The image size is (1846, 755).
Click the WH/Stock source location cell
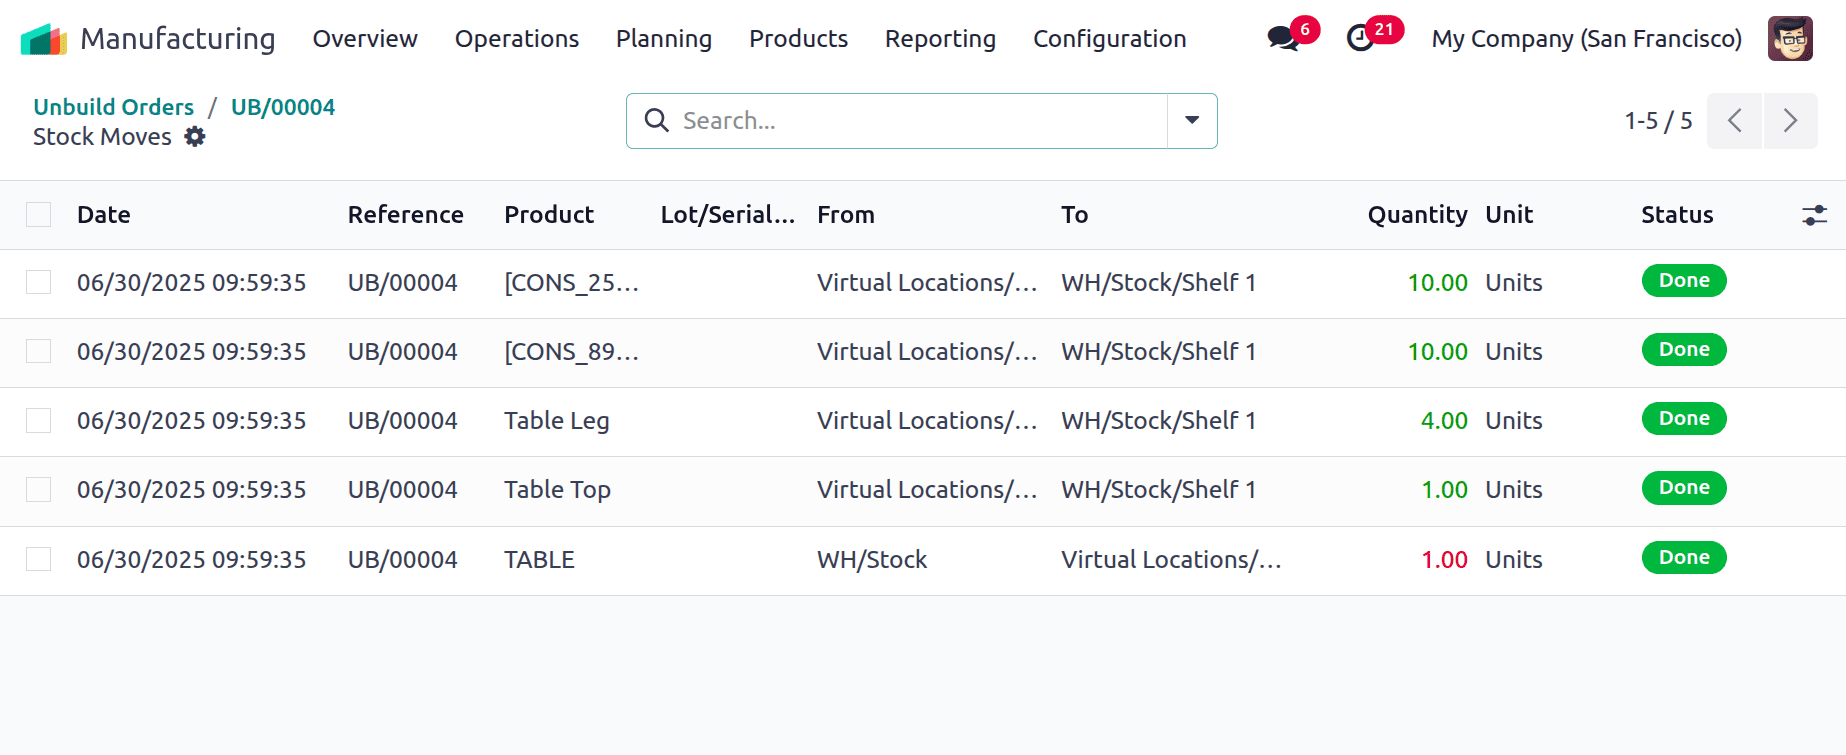point(872,560)
